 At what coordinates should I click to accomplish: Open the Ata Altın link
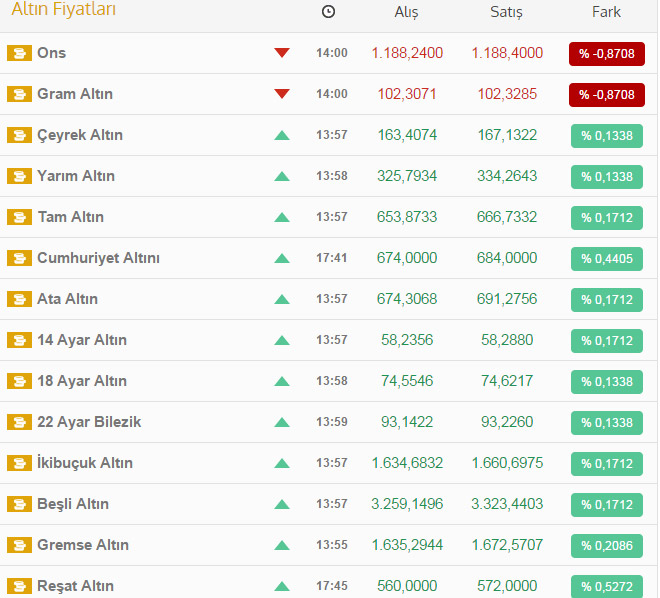point(67,299)
